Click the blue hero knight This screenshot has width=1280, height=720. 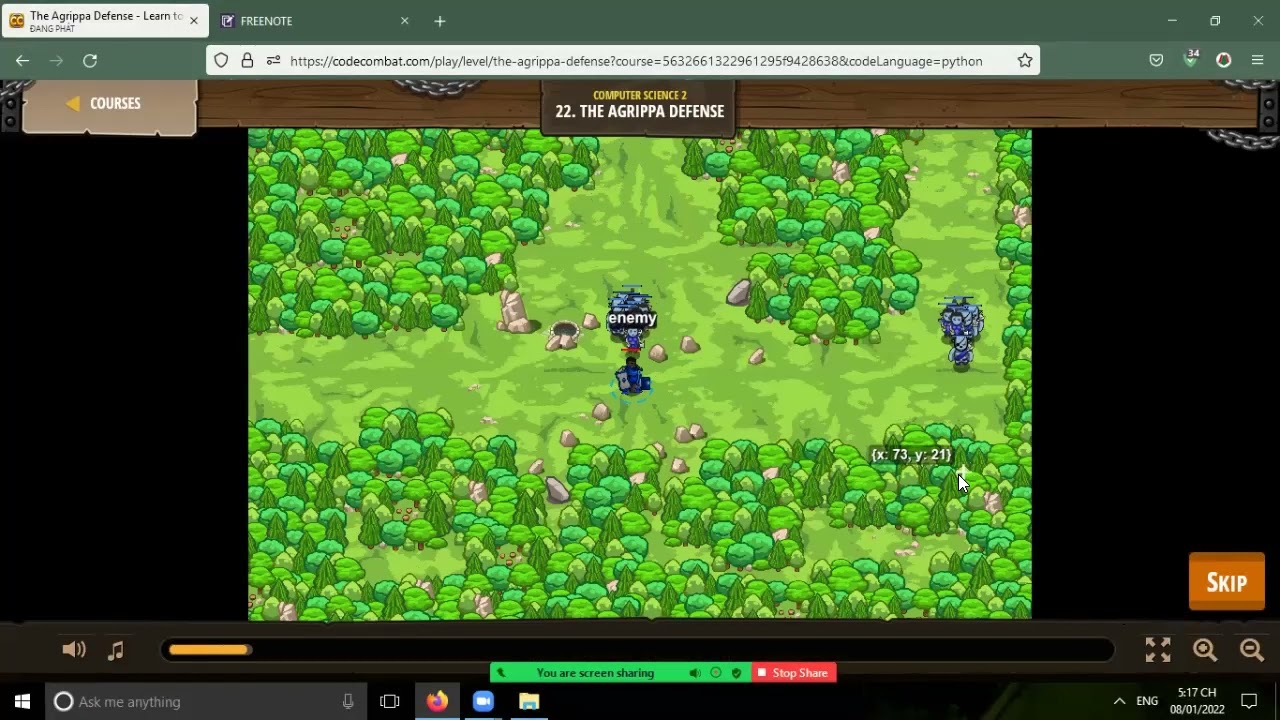[x=631, y=378]
